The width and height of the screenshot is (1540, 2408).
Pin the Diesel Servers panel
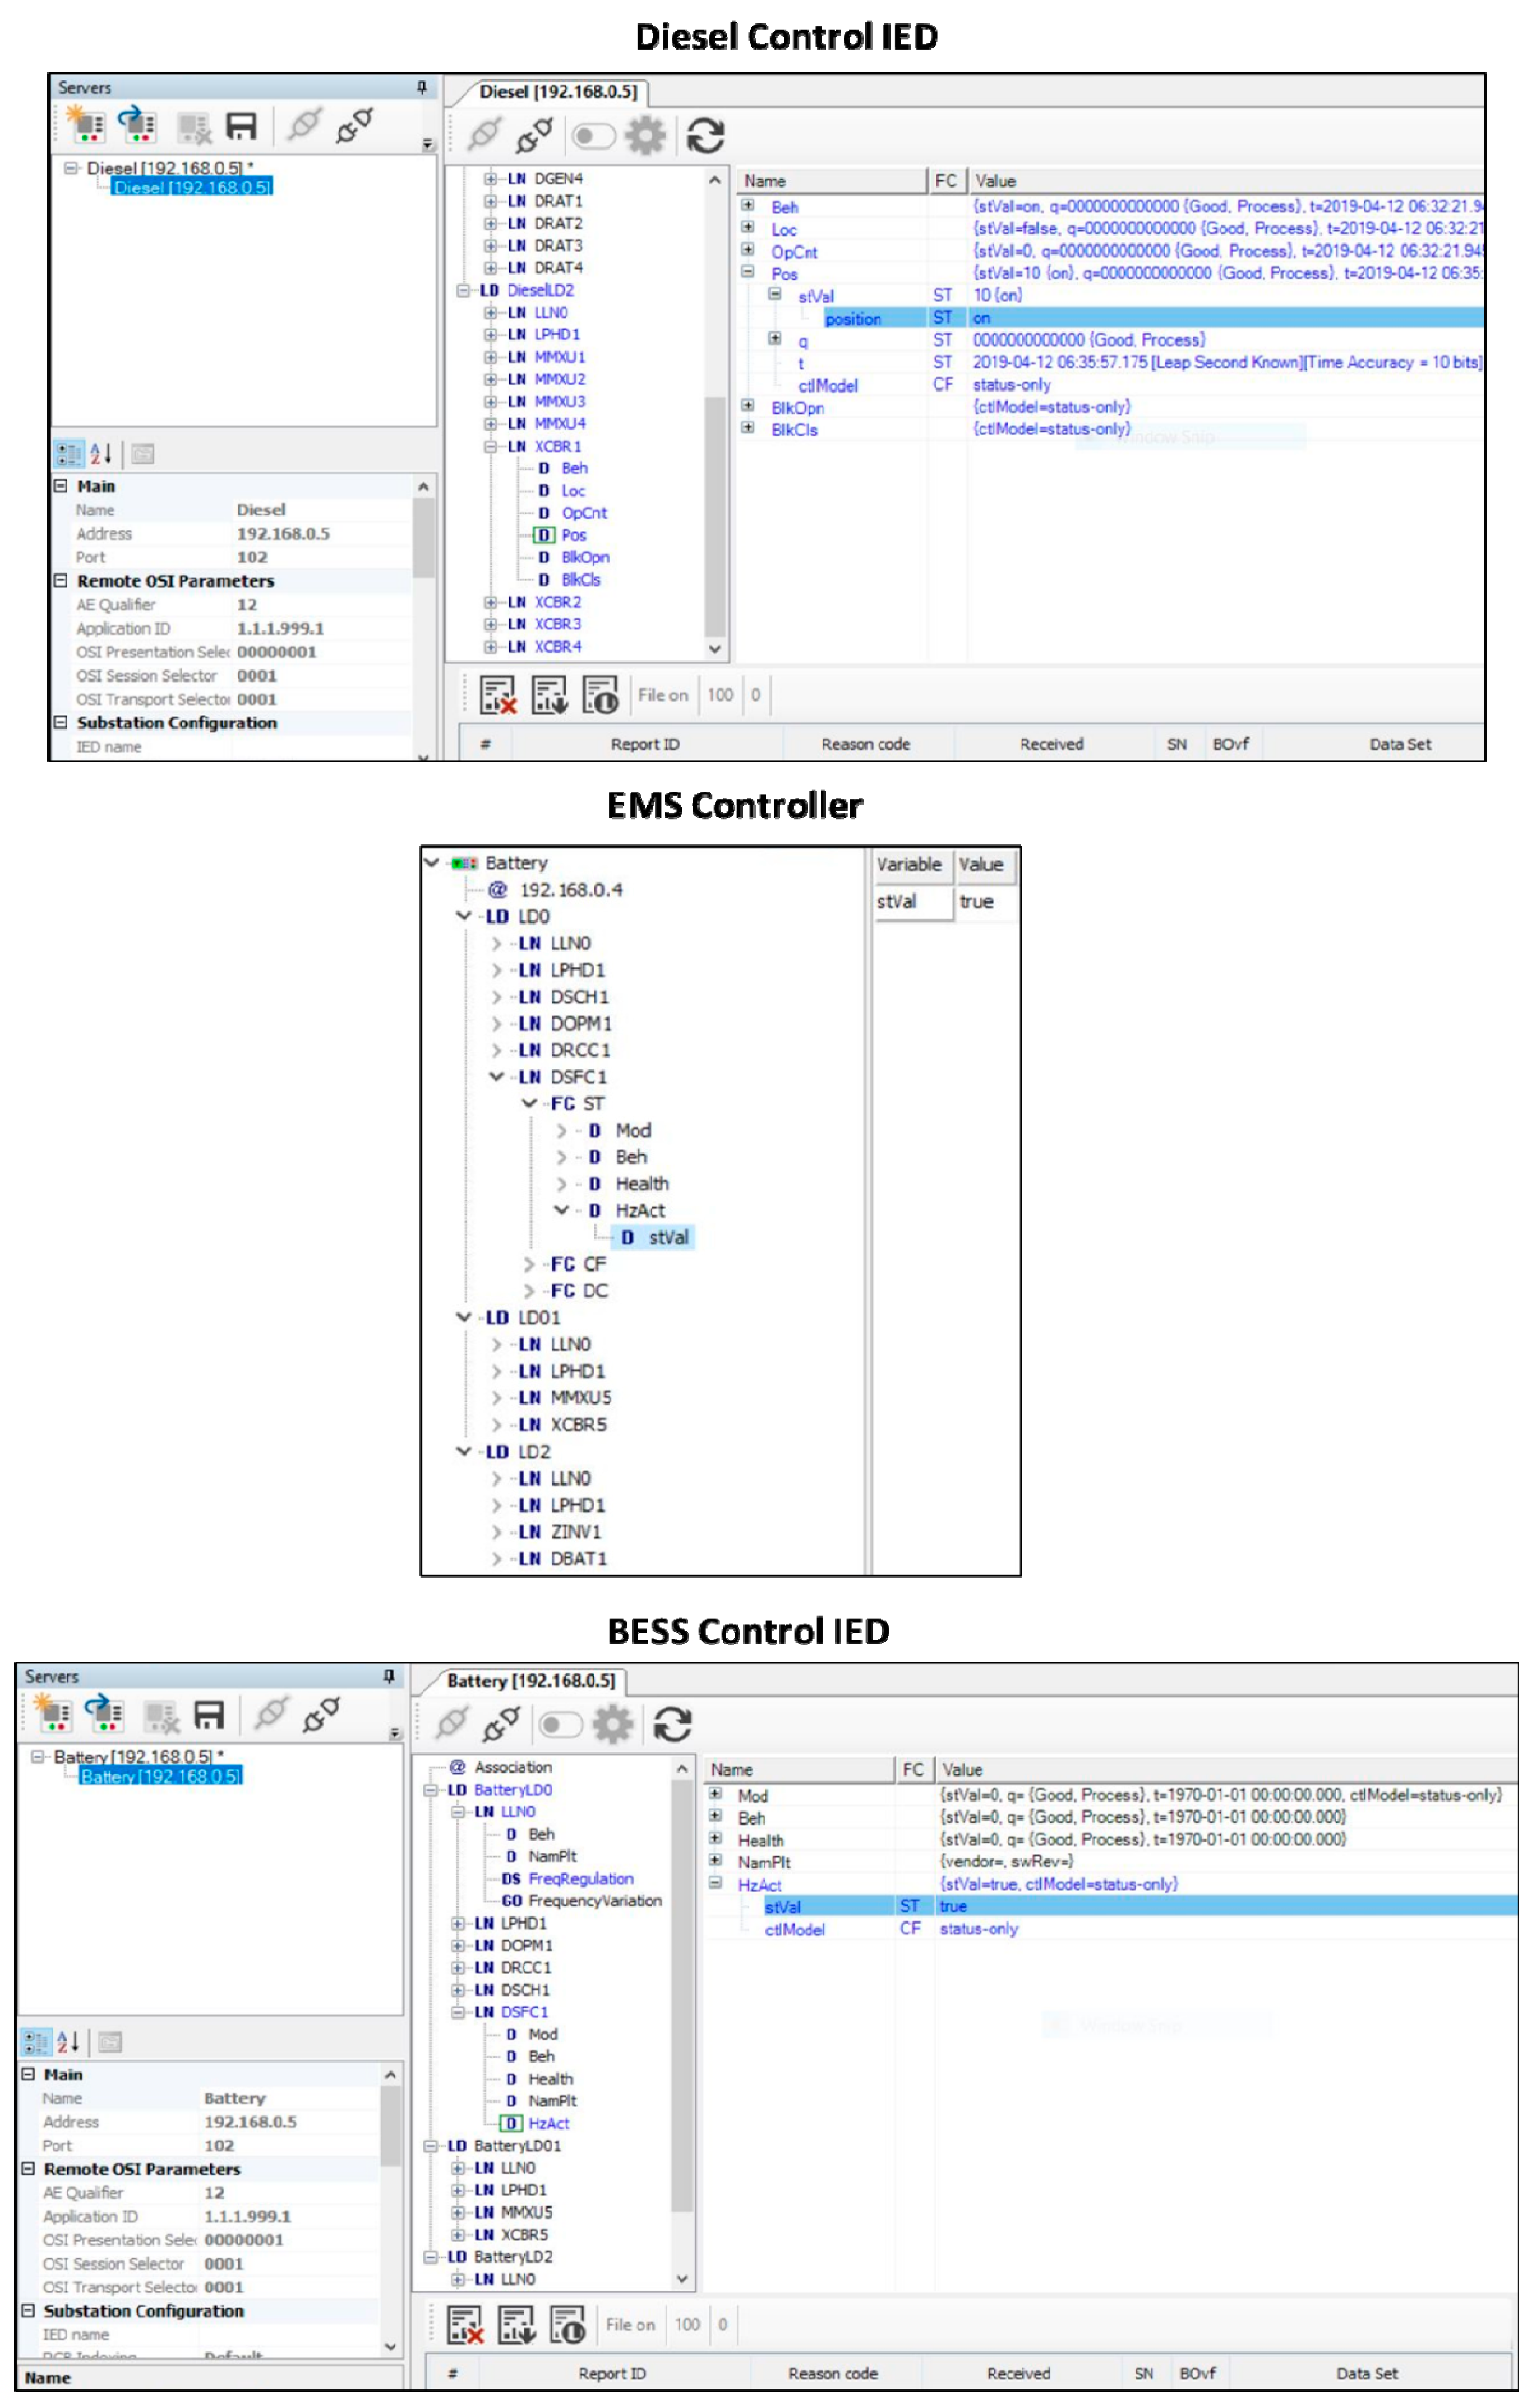click(422, 88)
